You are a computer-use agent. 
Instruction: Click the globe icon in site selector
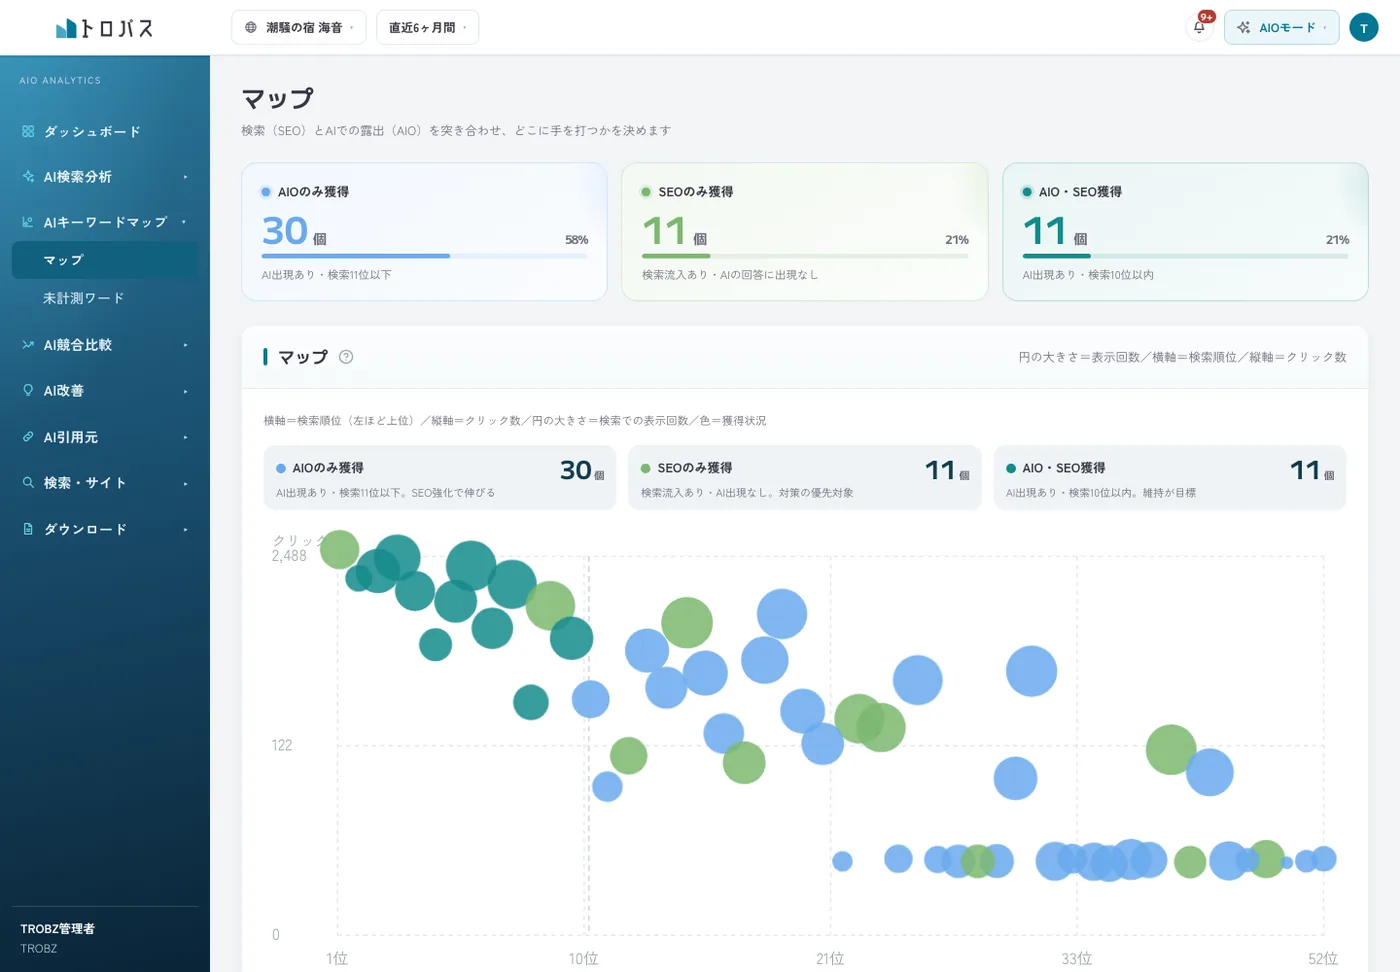(x=251, y=28)
